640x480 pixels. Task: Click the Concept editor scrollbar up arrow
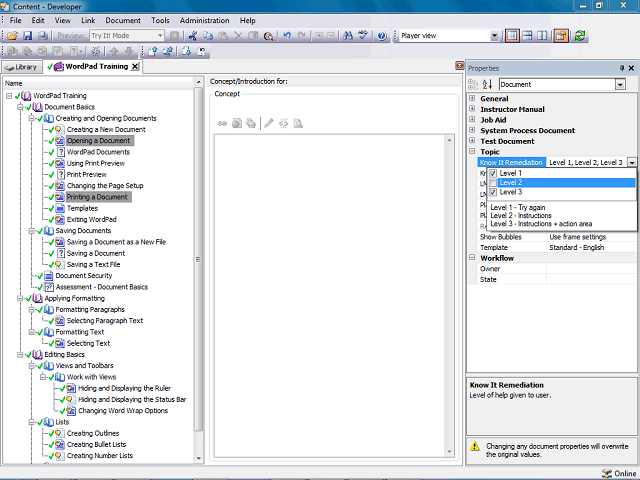pos(449,140)
